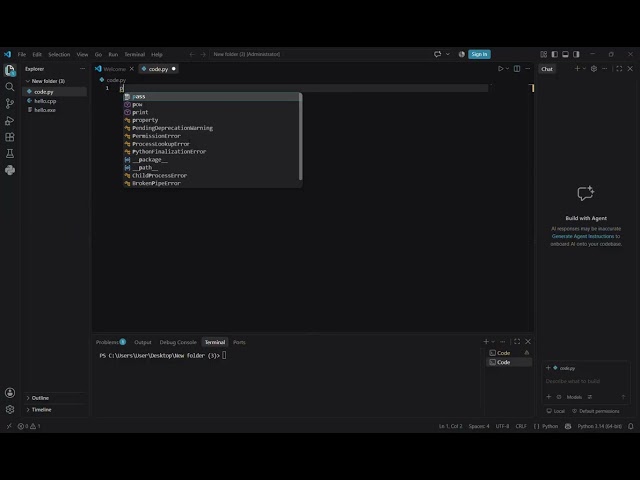Select the property suggestion

pos(212,120)
